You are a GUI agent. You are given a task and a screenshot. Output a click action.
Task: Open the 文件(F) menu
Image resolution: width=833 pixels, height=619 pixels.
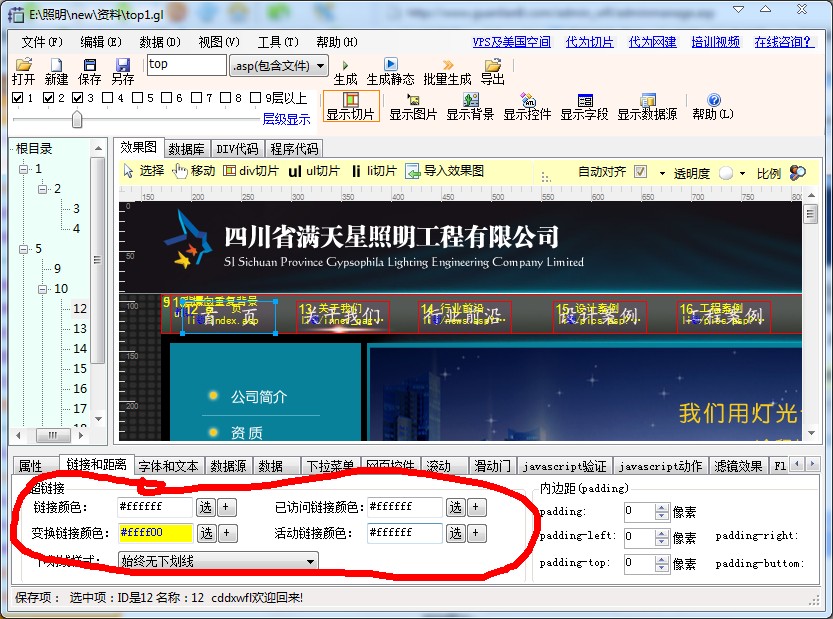[x=42, y=42]
